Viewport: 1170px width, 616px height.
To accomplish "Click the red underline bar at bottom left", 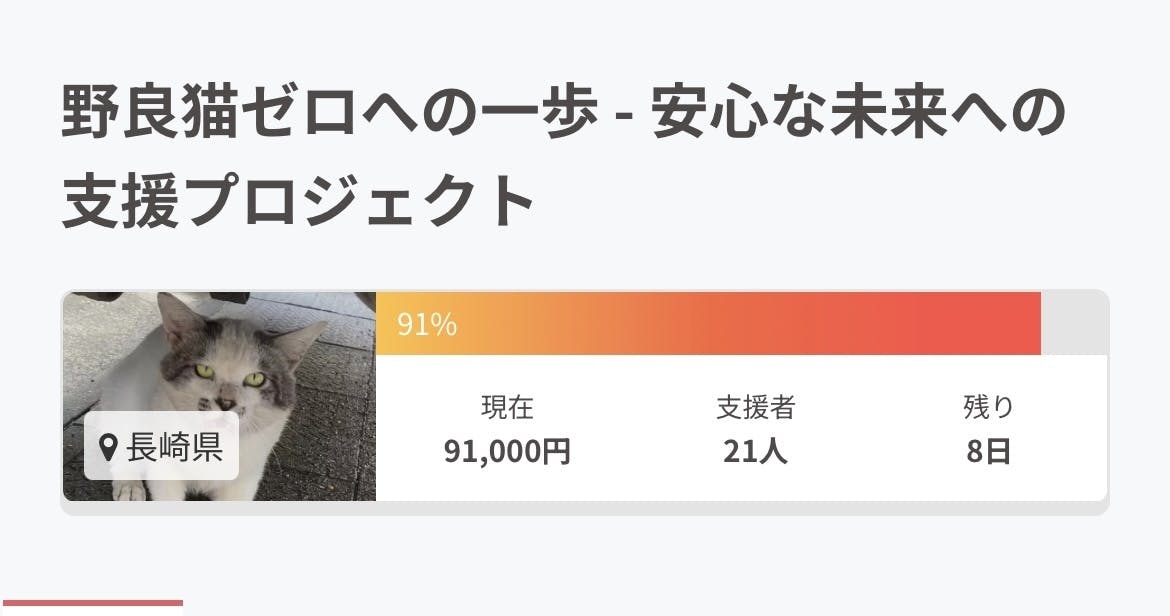I will click(92, 603).
